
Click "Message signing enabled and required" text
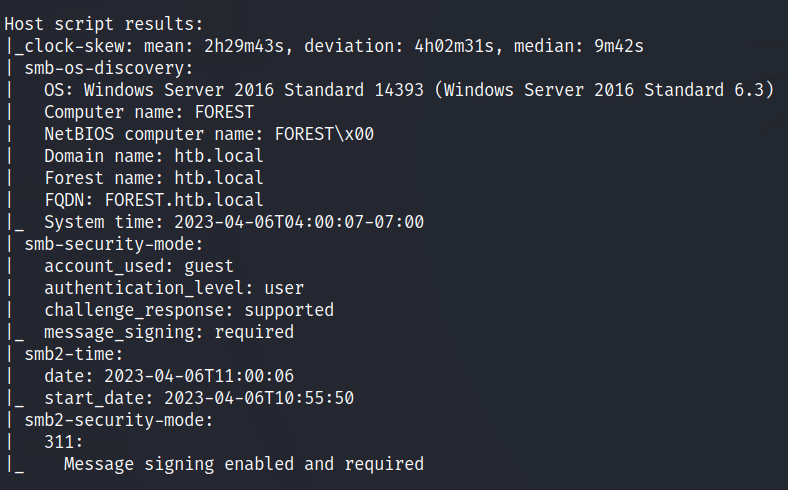click(x=244, y=464)
